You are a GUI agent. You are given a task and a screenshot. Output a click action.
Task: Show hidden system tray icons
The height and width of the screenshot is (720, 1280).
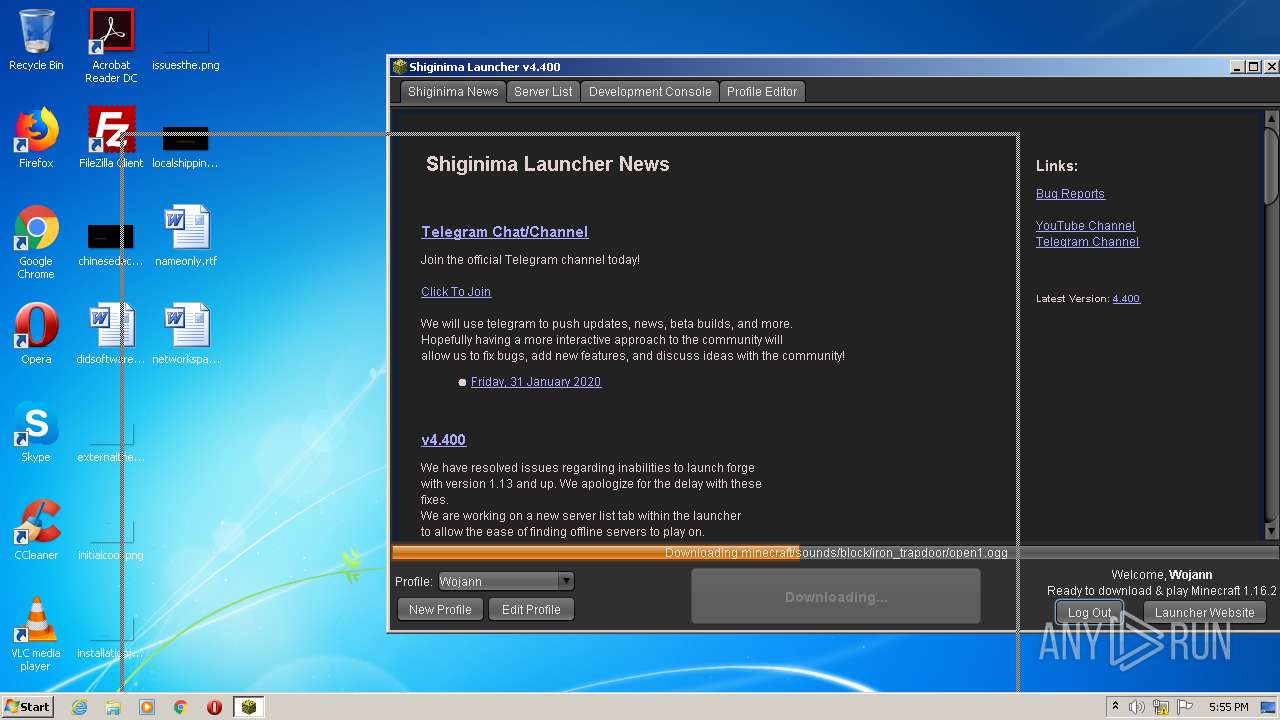[x=1115, y=707]
